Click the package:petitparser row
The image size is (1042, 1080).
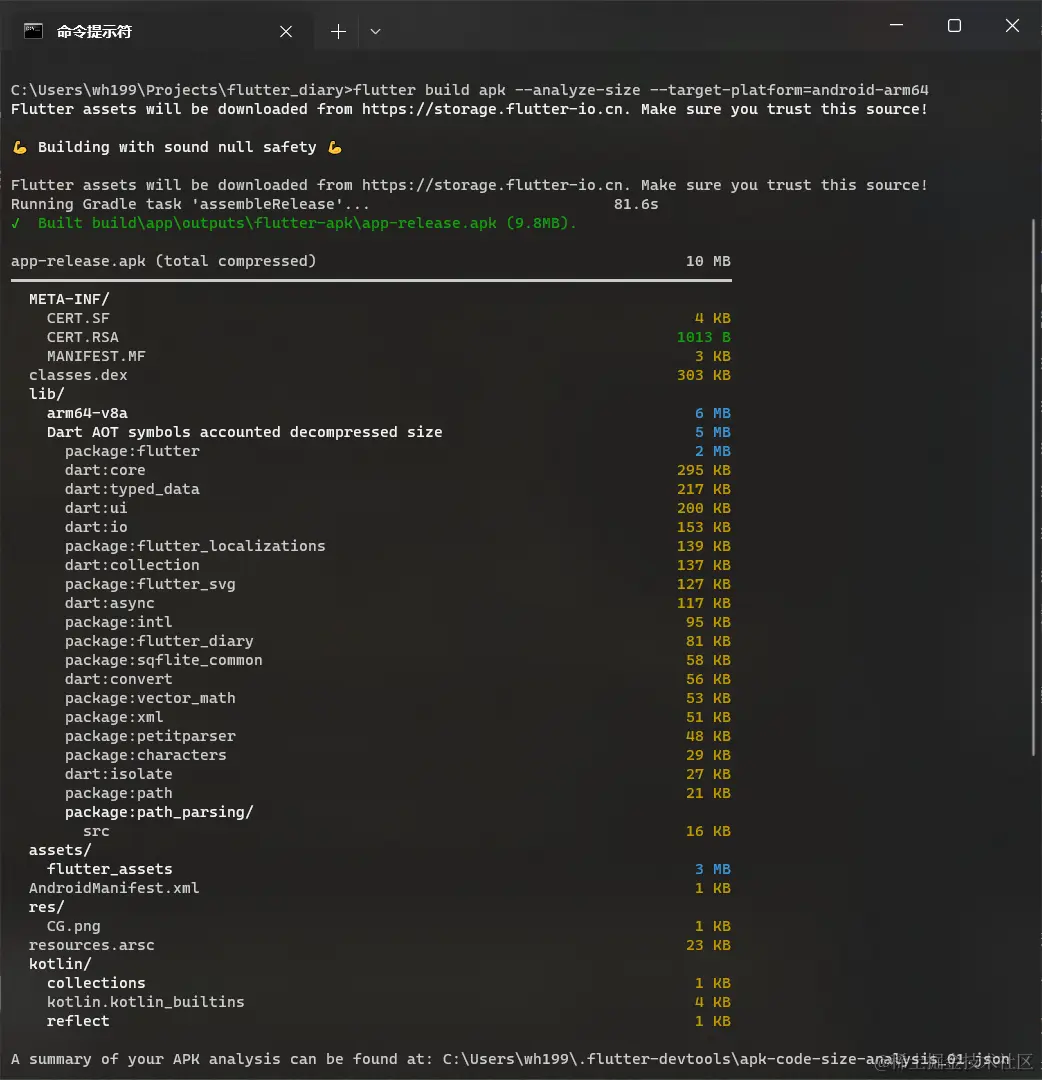click(x=397, y=736)
